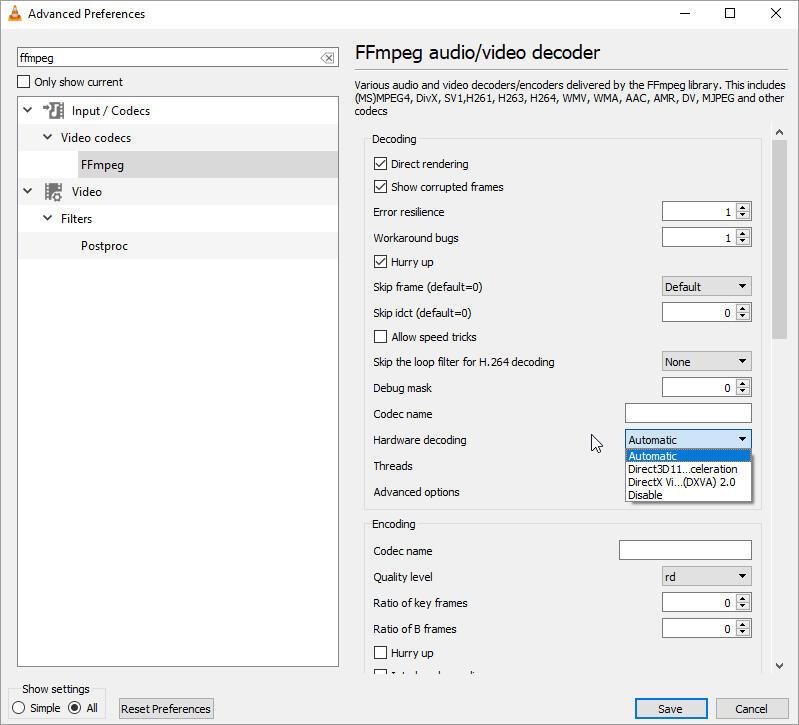Collapse the Filters node
This screenshot has width=799, height=725.
[x=47, y=218]
